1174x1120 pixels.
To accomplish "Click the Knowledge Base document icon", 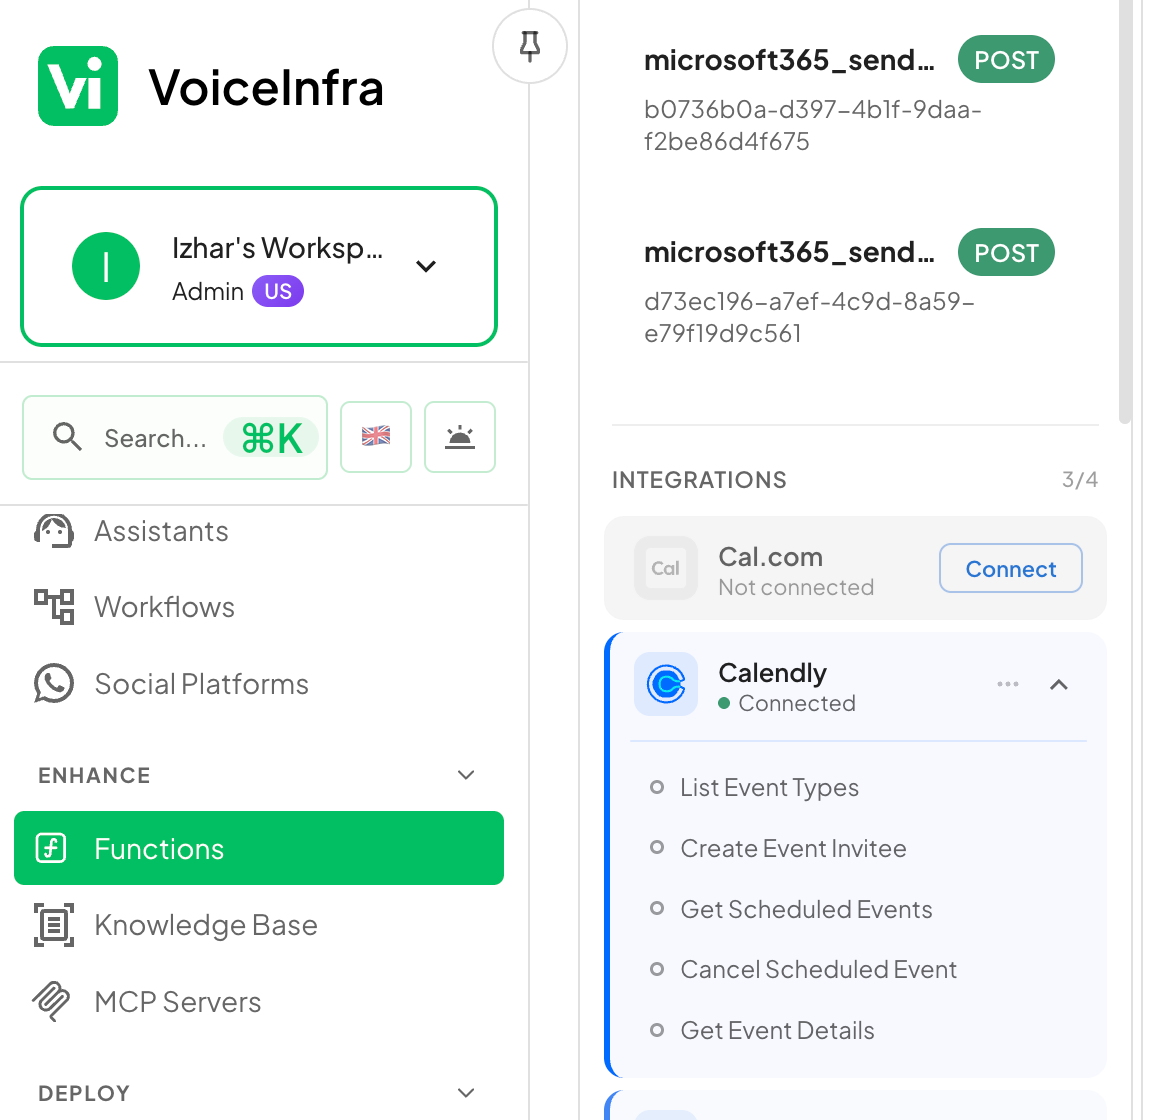I will [x=54, y=925].
